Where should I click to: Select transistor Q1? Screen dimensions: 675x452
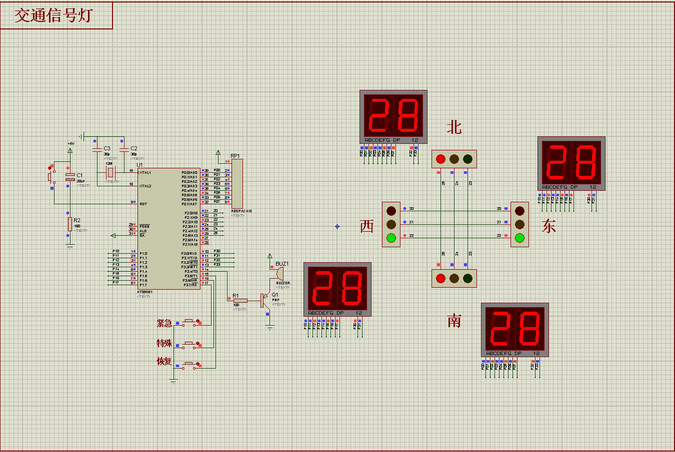coord(264,300)
